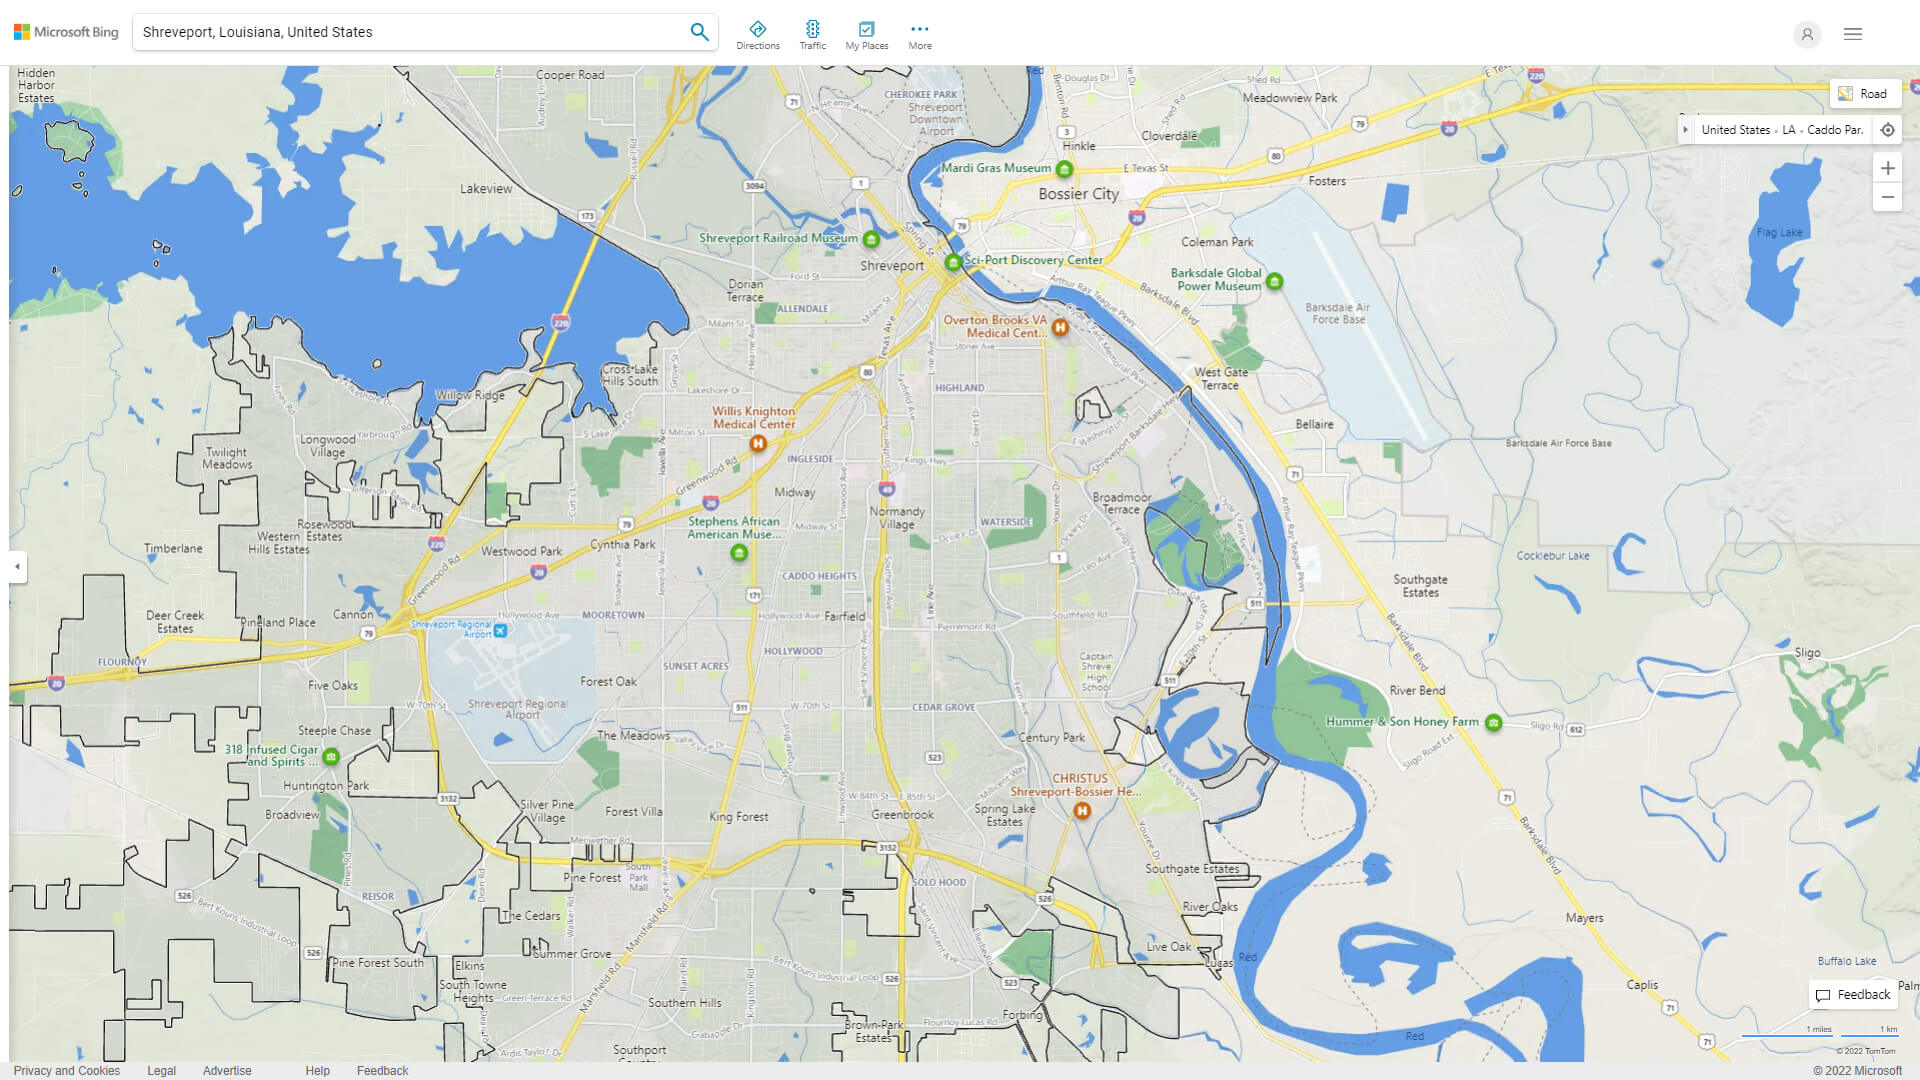Image resolution: width=1920 pixels, height=1080 pixels.
Task: Click inside the Shreveport search field
Action: coord(400,31)
